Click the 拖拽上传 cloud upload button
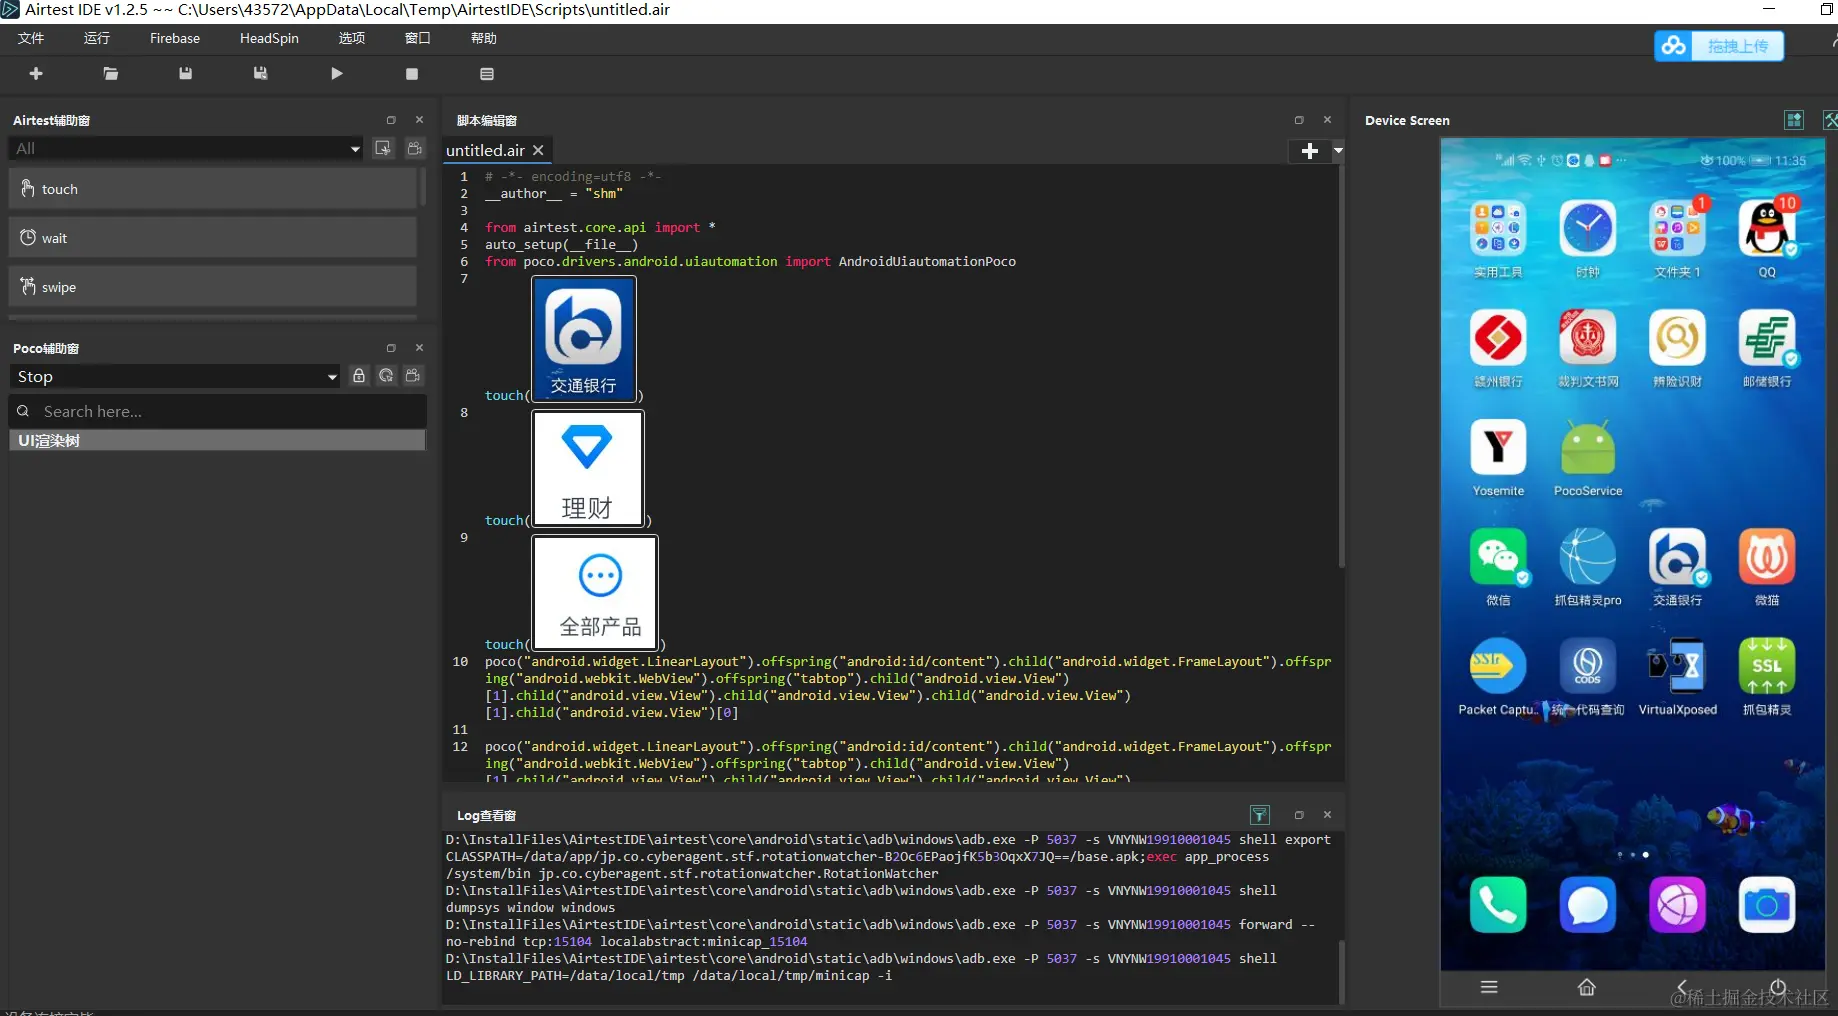1838x1016 pixels. [x=1719, y=46]
